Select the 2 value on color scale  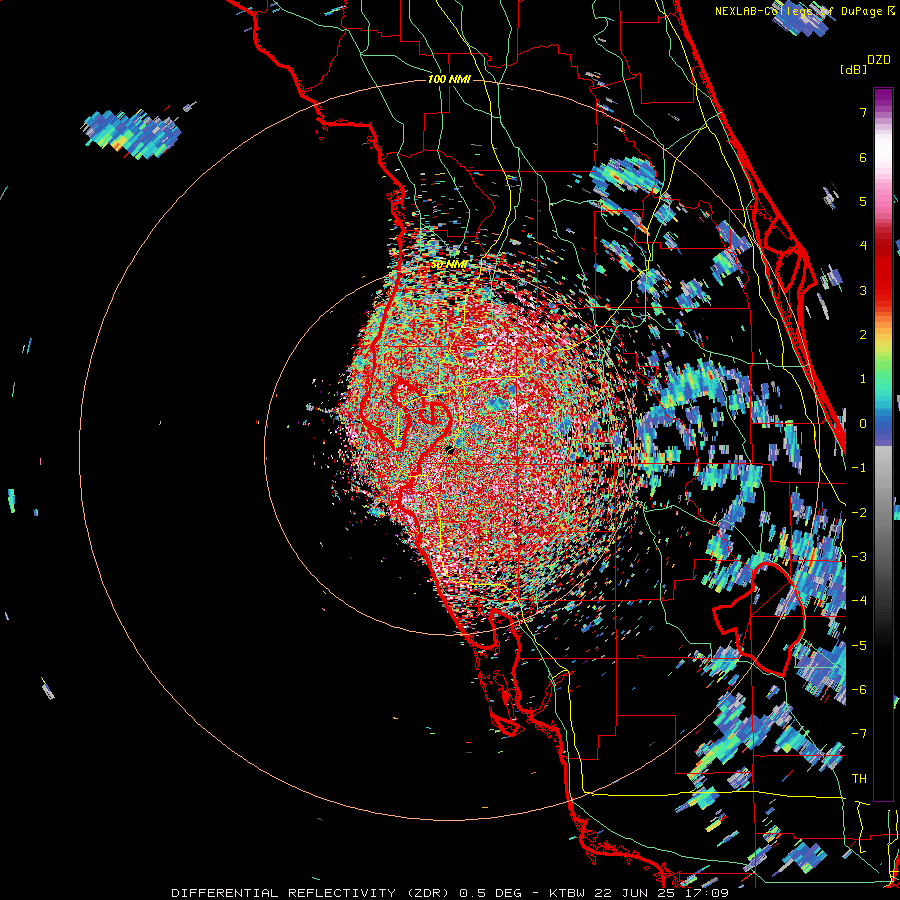(863, 335)
